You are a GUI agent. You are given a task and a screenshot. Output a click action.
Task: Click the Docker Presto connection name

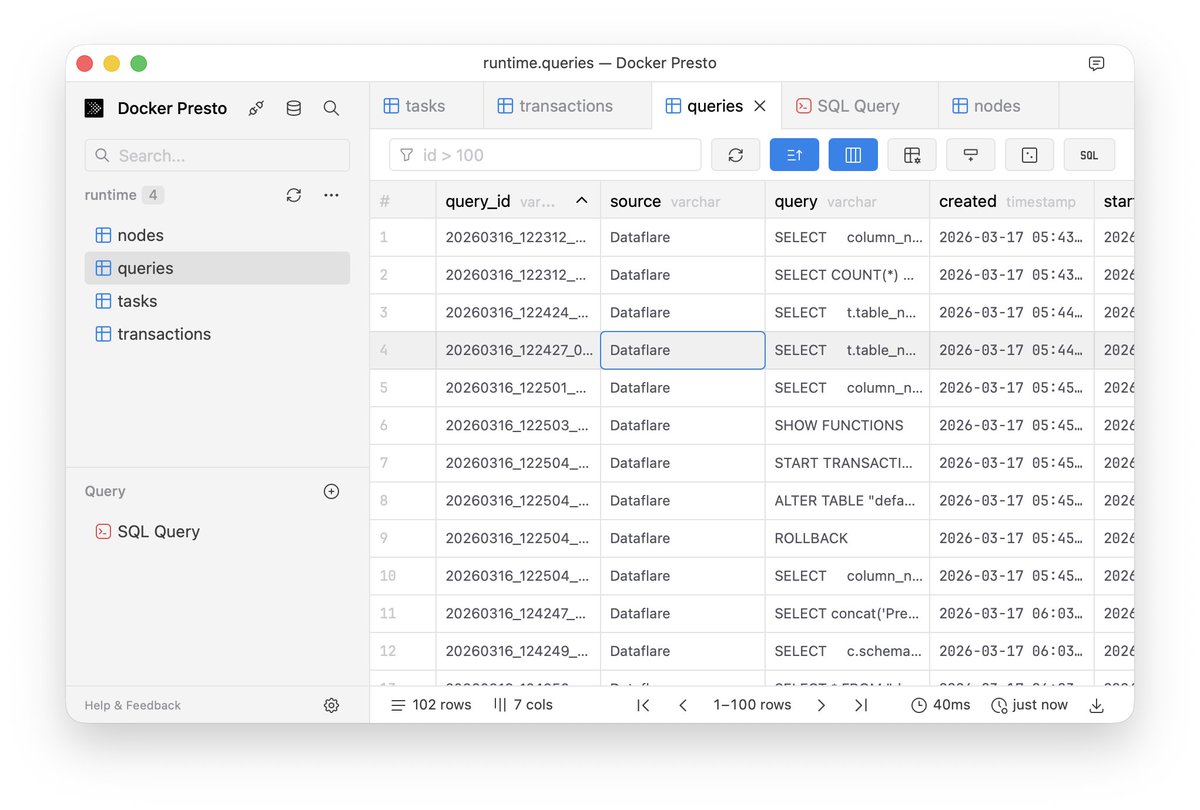pyautogui.click(x=172, y=108)
